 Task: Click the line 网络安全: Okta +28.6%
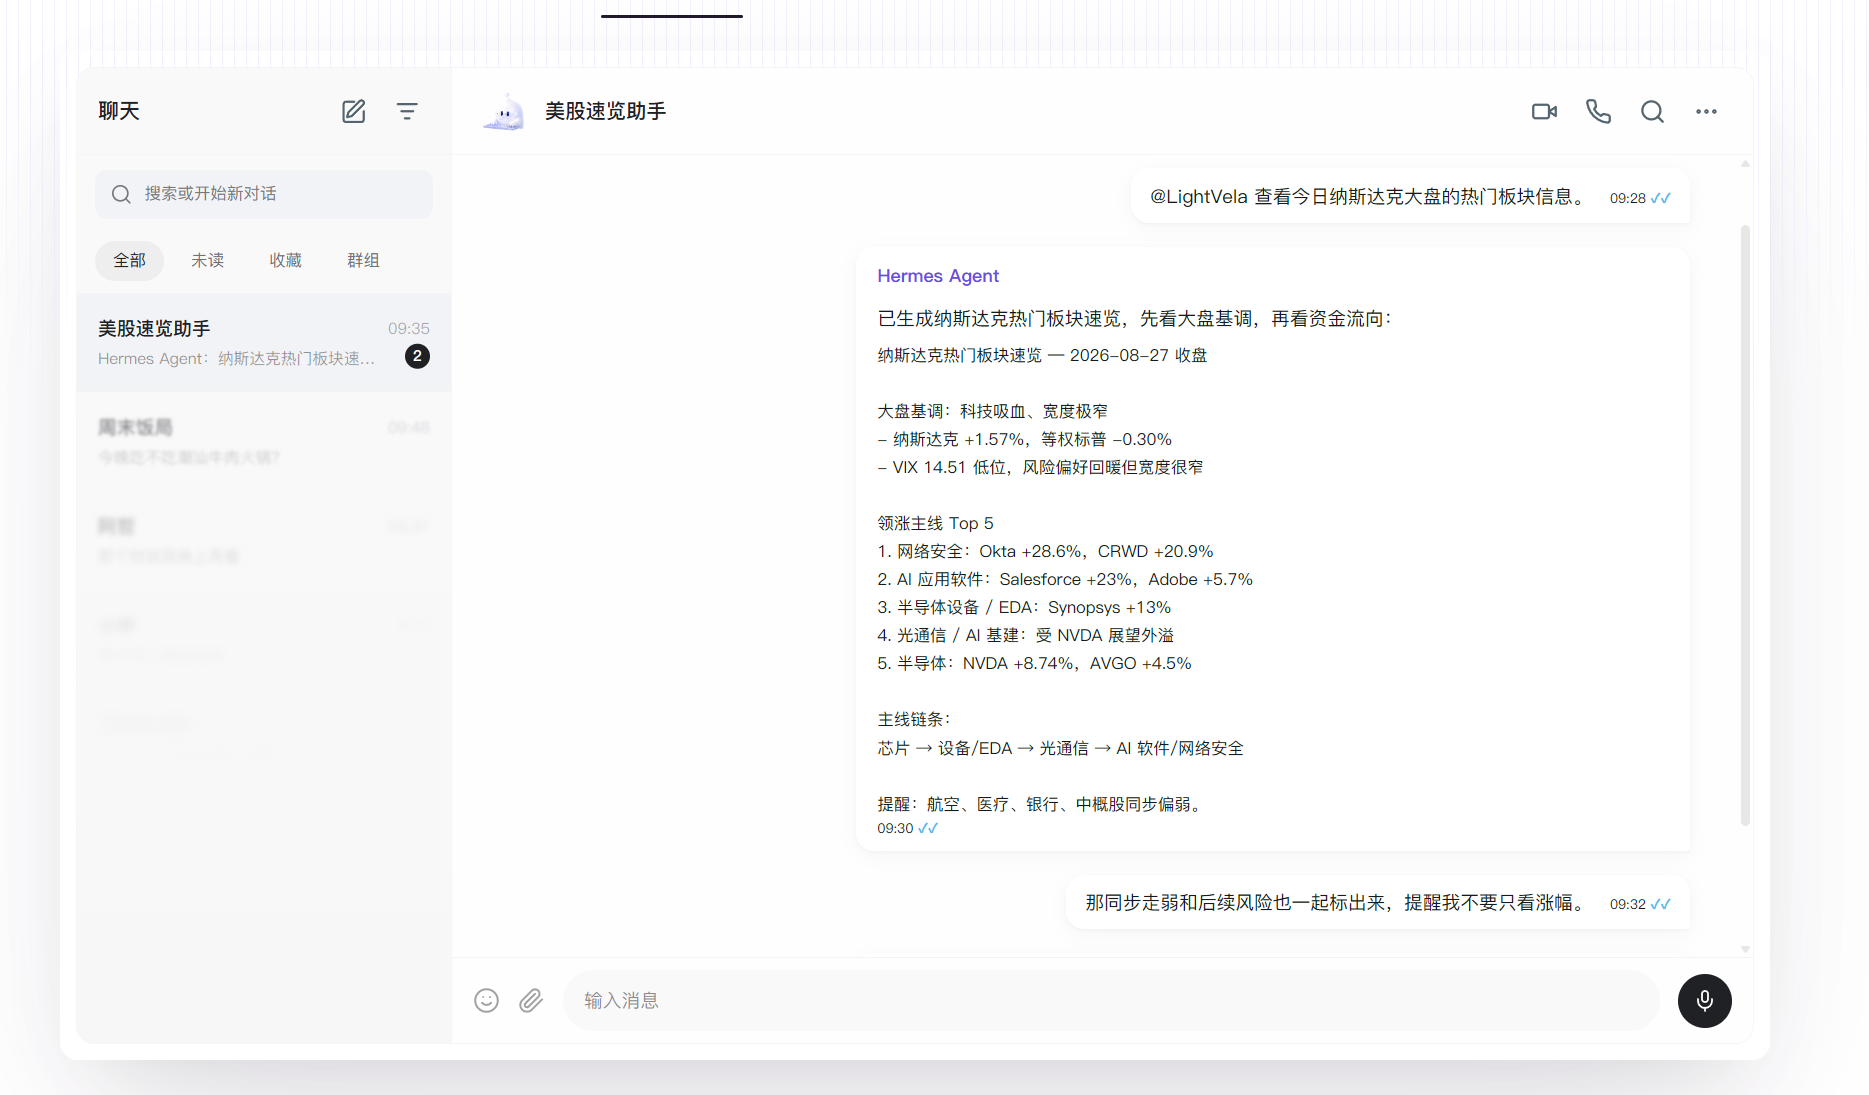[1045, 551]
